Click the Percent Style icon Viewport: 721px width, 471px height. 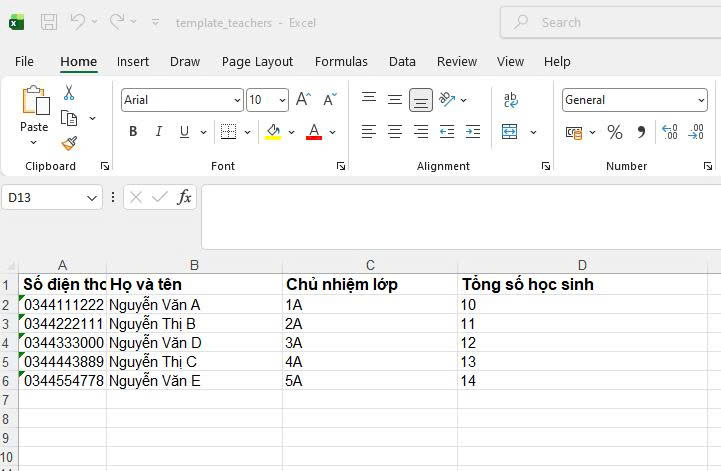615,132
